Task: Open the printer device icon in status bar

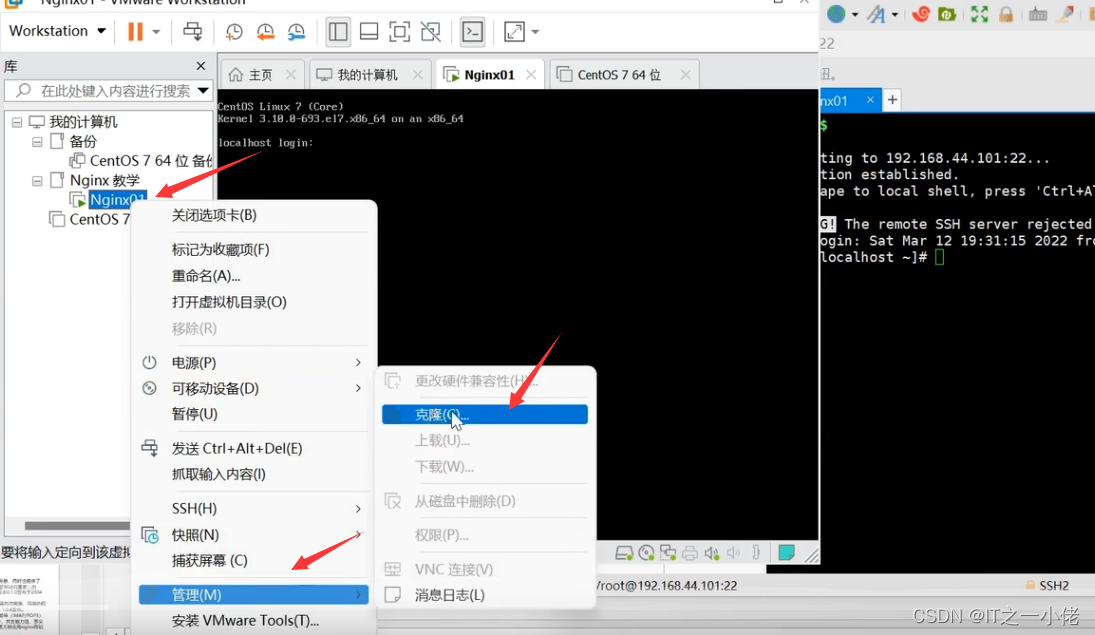Action: [x=690, y=551]
